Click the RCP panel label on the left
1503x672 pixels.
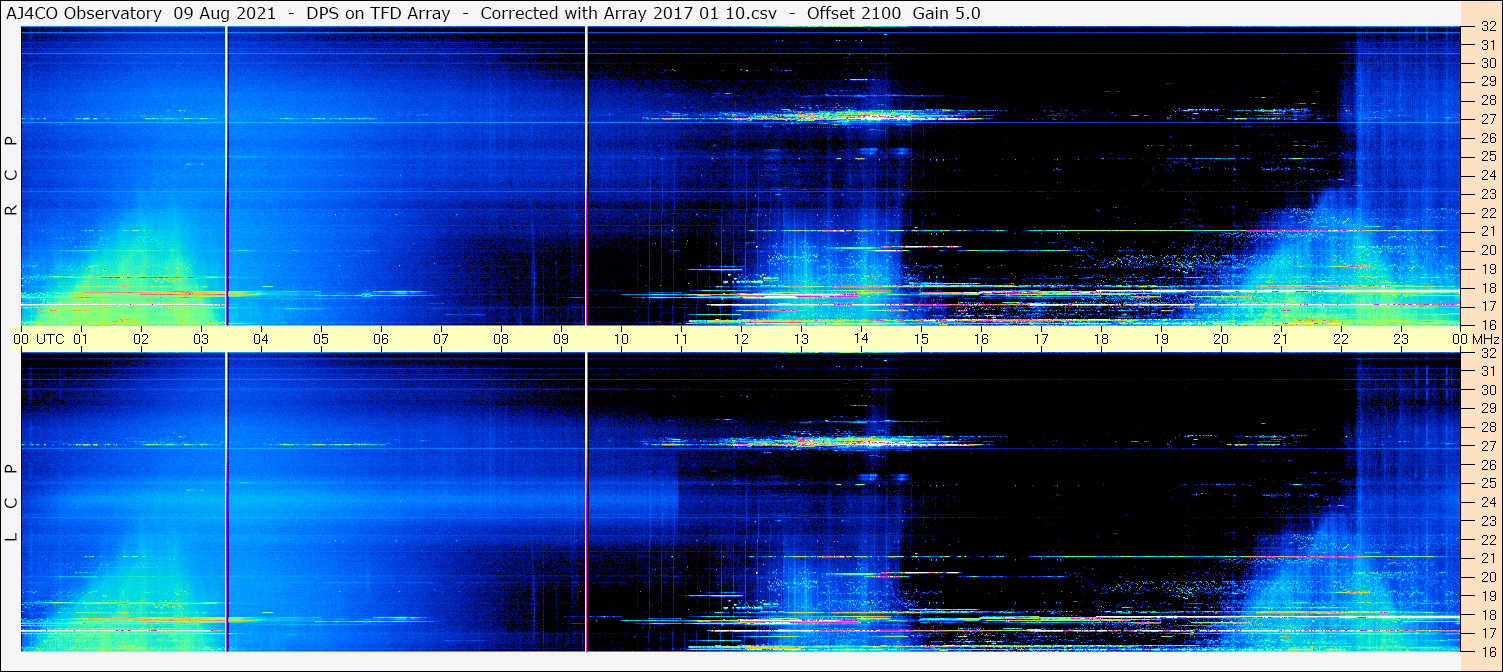pos(11,175)
